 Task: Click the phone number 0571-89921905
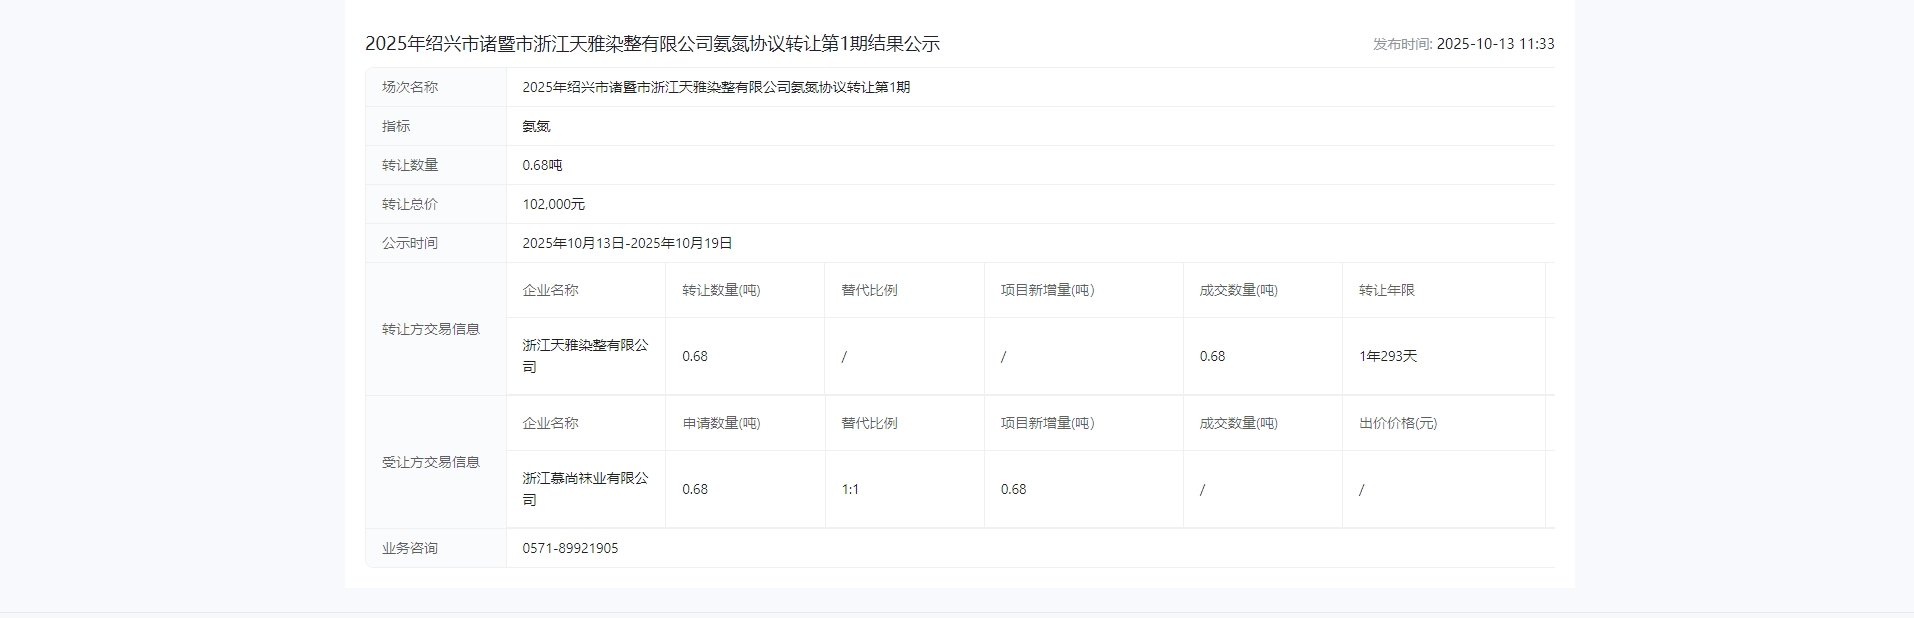point(570,548)
